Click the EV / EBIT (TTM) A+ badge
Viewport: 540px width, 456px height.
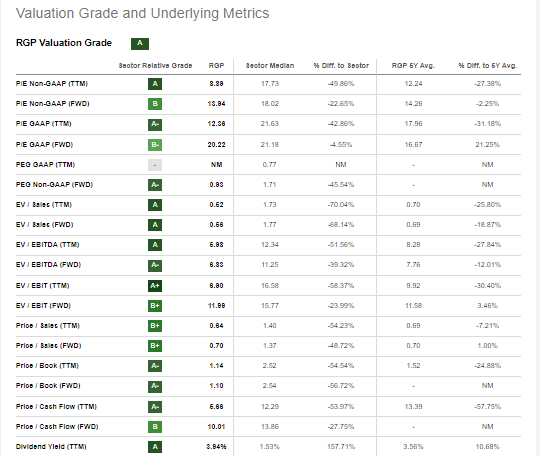tap(155, 286)
